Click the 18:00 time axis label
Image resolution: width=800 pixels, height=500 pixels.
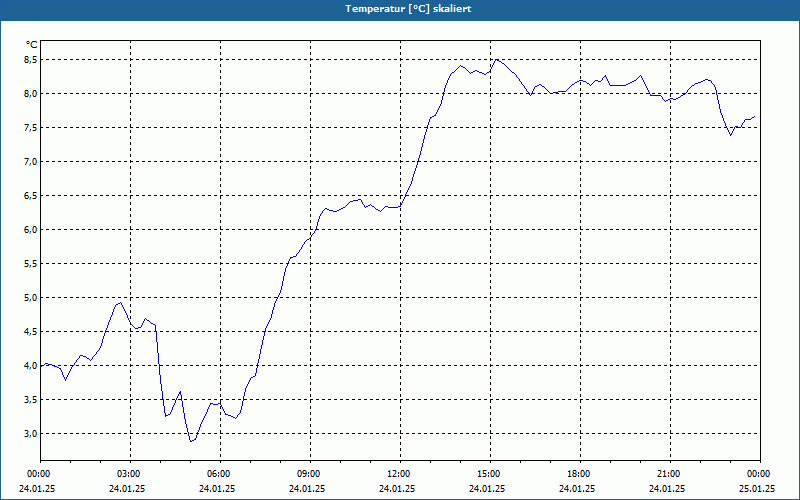click(578, 474)
